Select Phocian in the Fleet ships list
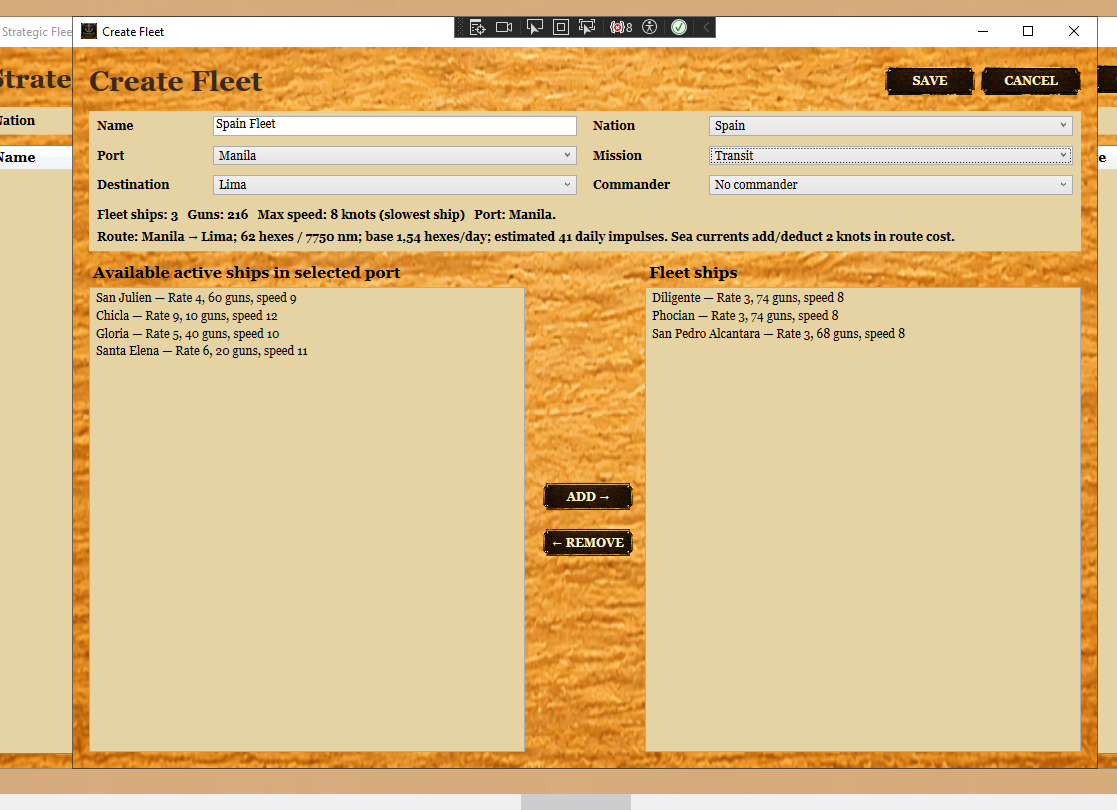The height and width of the screenshot is (810, 1117). tap(863, 316)
